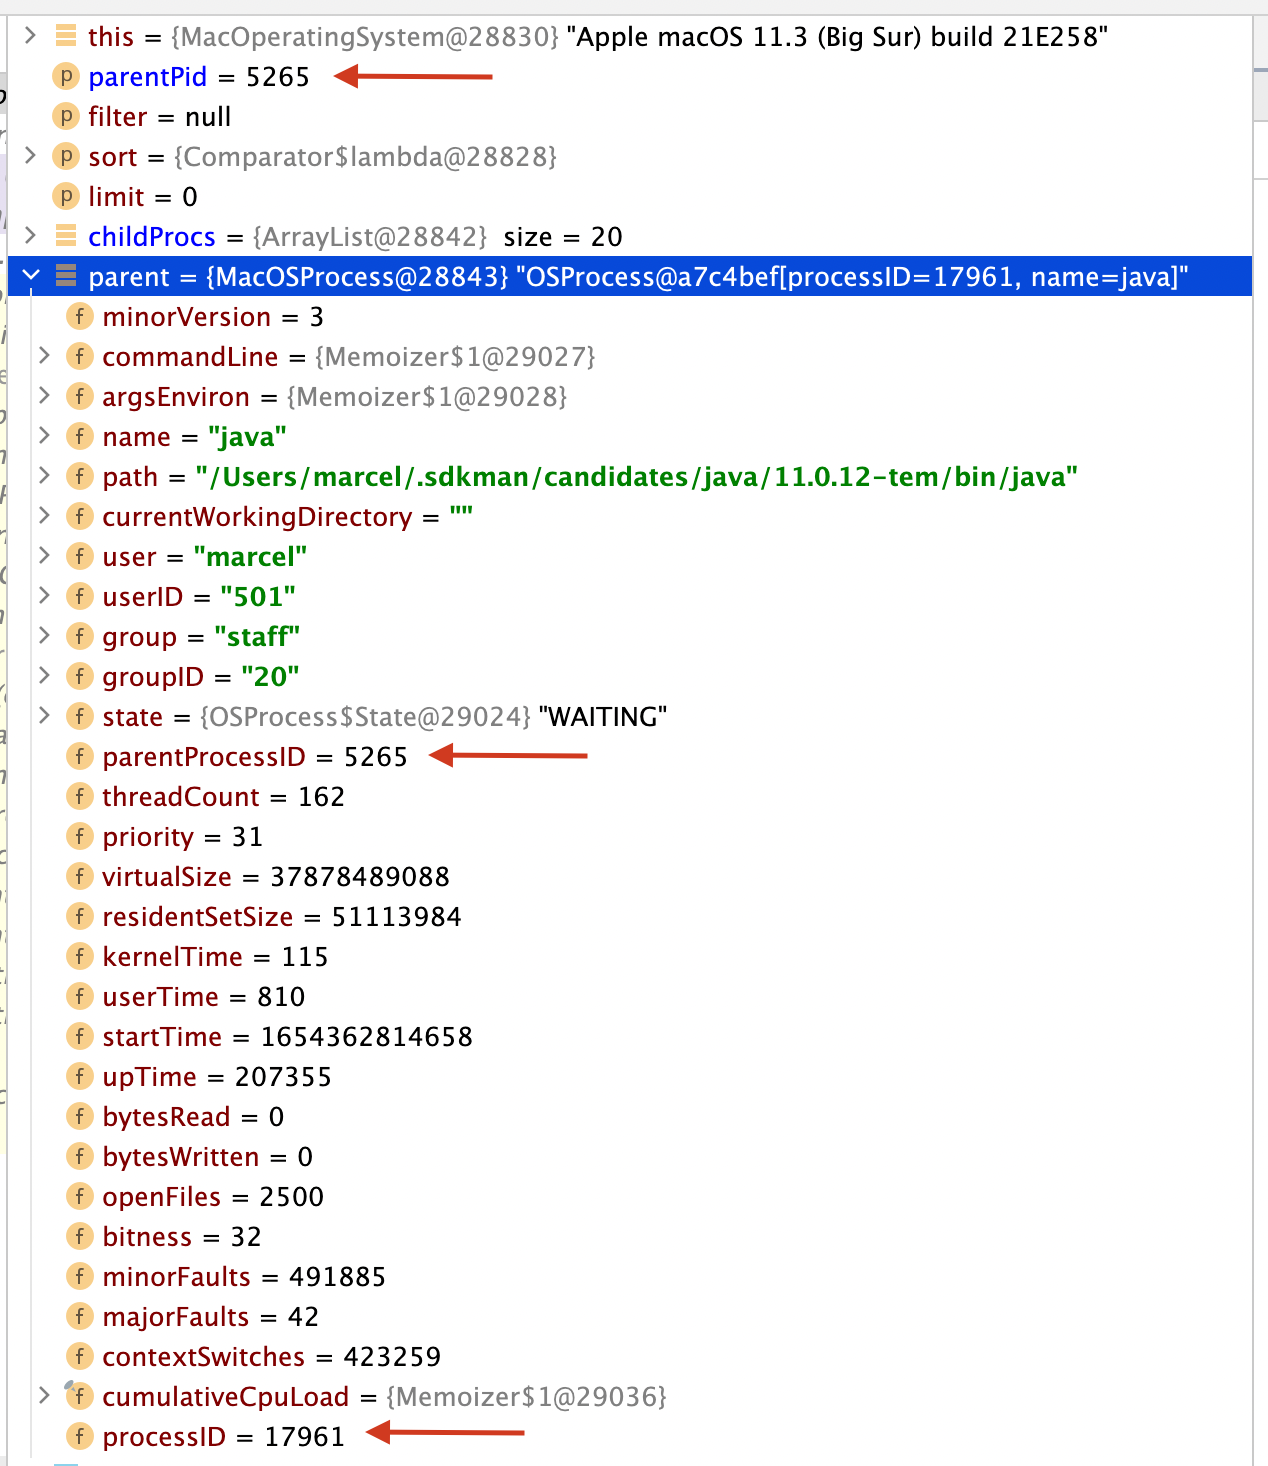The width and height of the screenshot is (1268, 1466).
Task: Click the path value string for java binary
Action: tap(635, 477)
